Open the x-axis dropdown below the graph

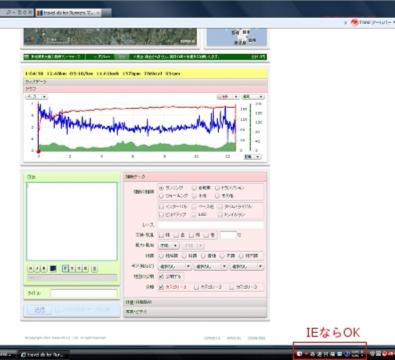pos(252,157)
